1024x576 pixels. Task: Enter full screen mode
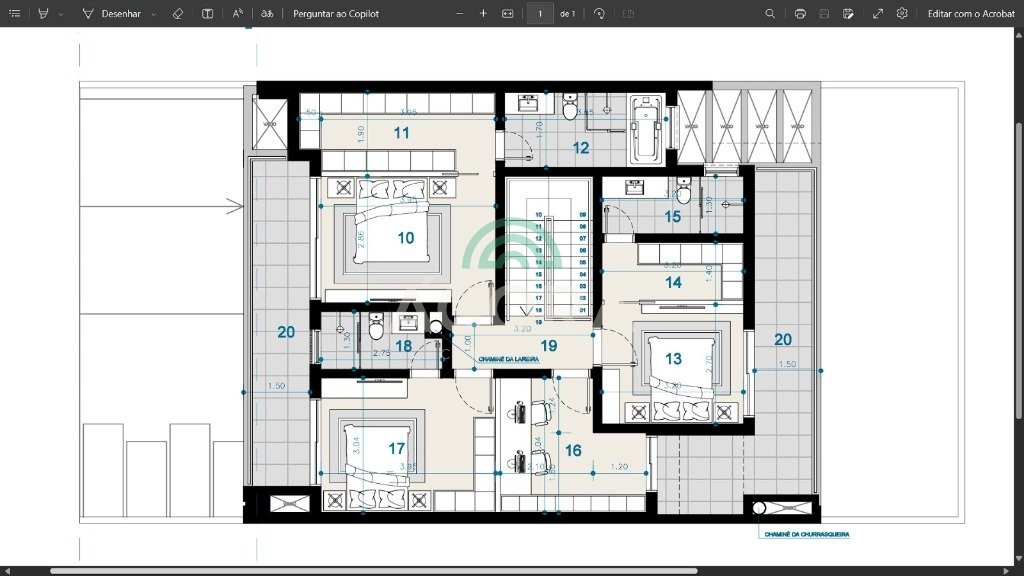point(877,14)
